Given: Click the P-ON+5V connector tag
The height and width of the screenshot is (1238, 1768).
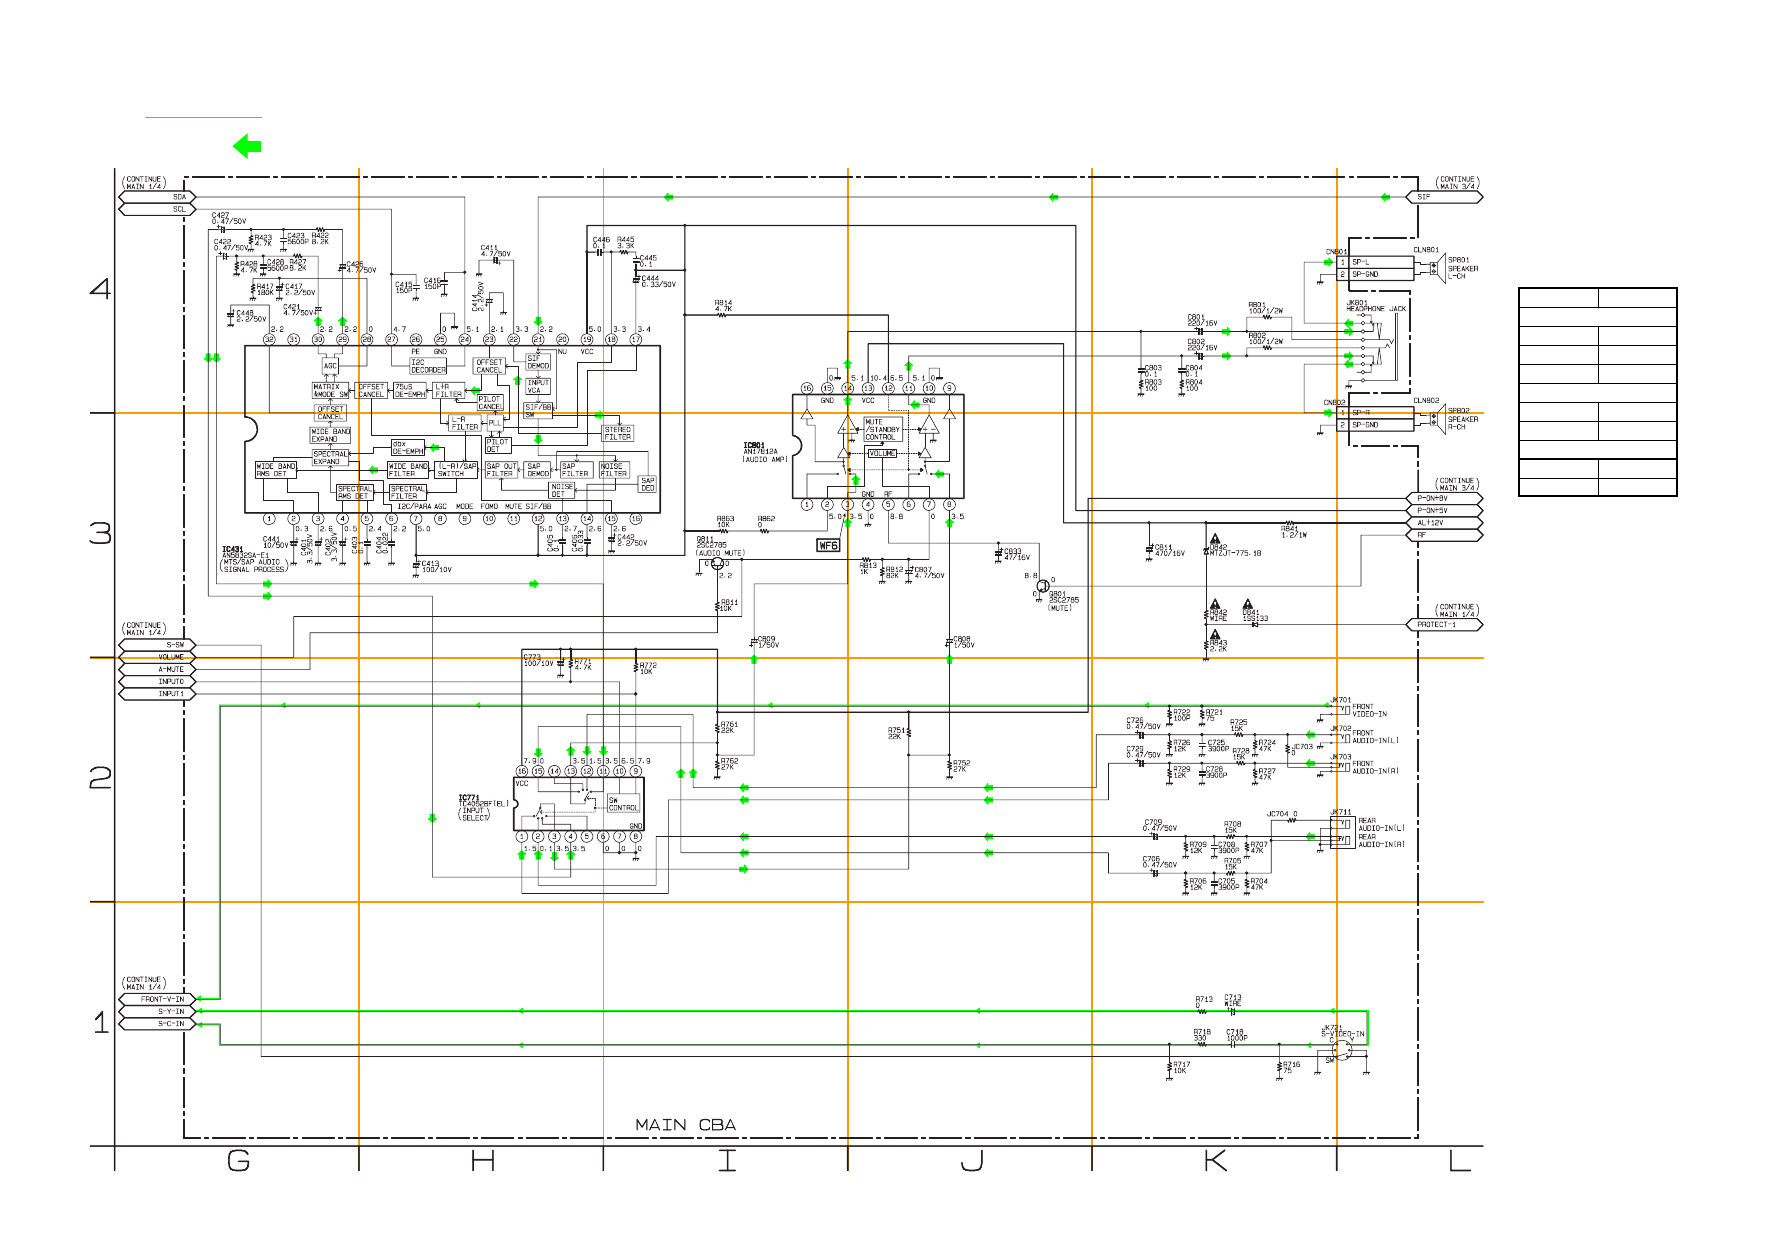Looking at the screenshot, I should click(x=1444, y=510).
